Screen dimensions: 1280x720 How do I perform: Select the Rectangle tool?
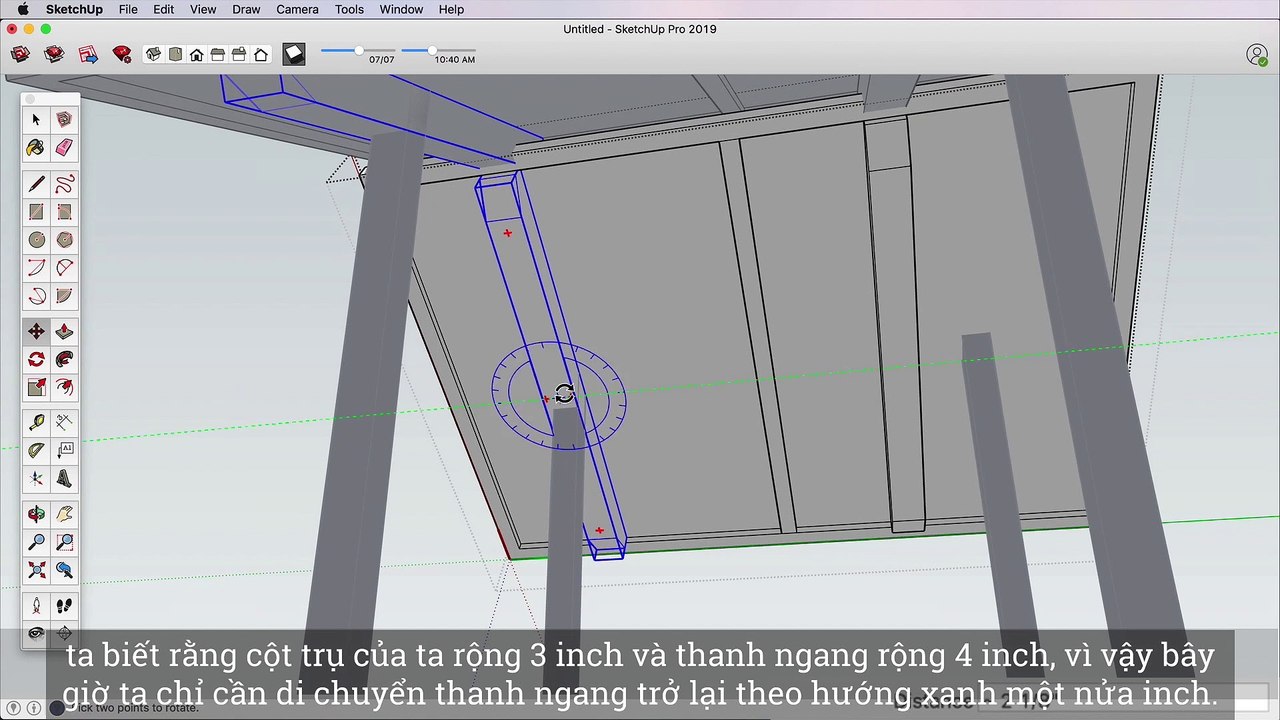[x=36, y=212]
